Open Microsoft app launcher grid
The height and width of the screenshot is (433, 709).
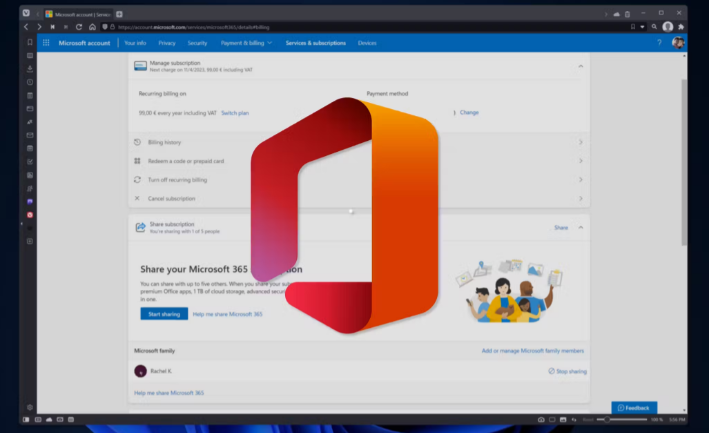tap(46, 43)
